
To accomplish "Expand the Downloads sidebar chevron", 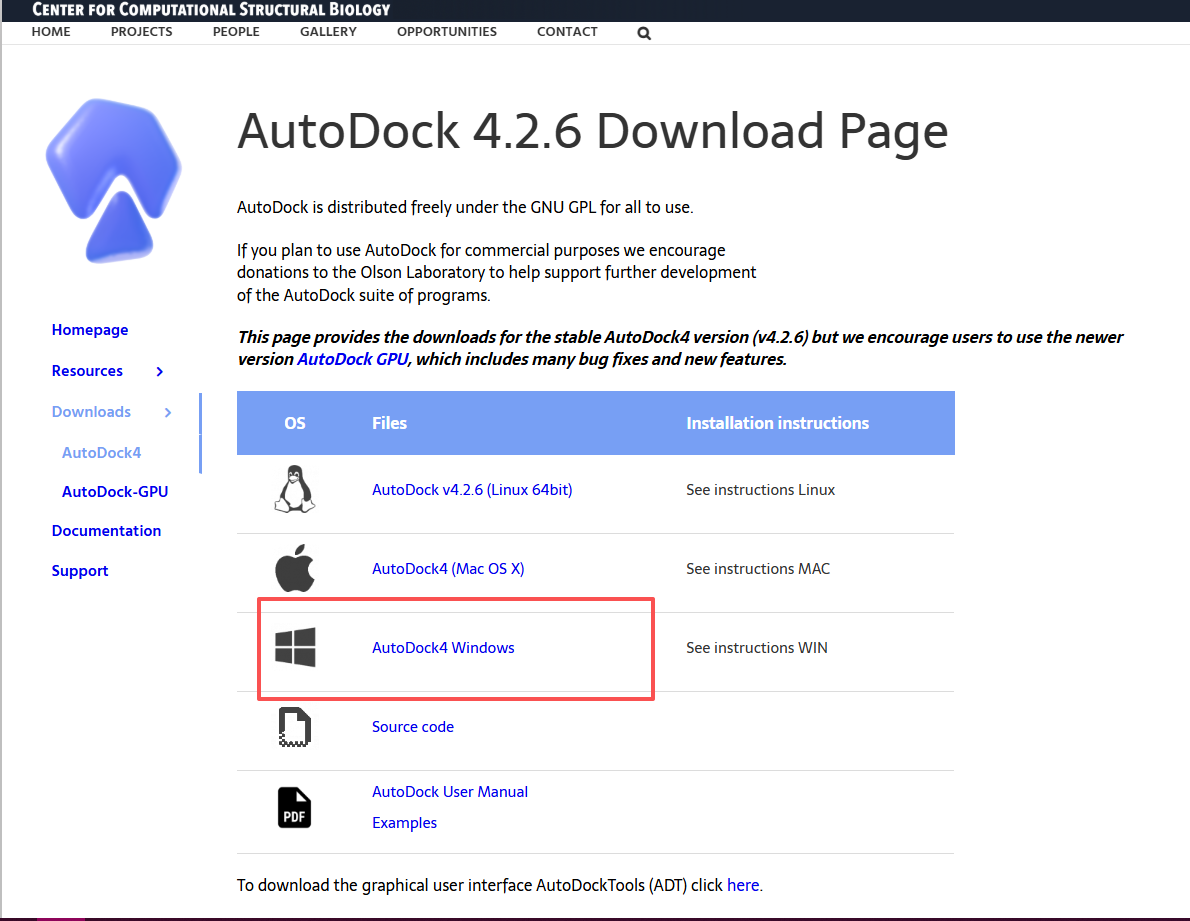I will (168, 412).
